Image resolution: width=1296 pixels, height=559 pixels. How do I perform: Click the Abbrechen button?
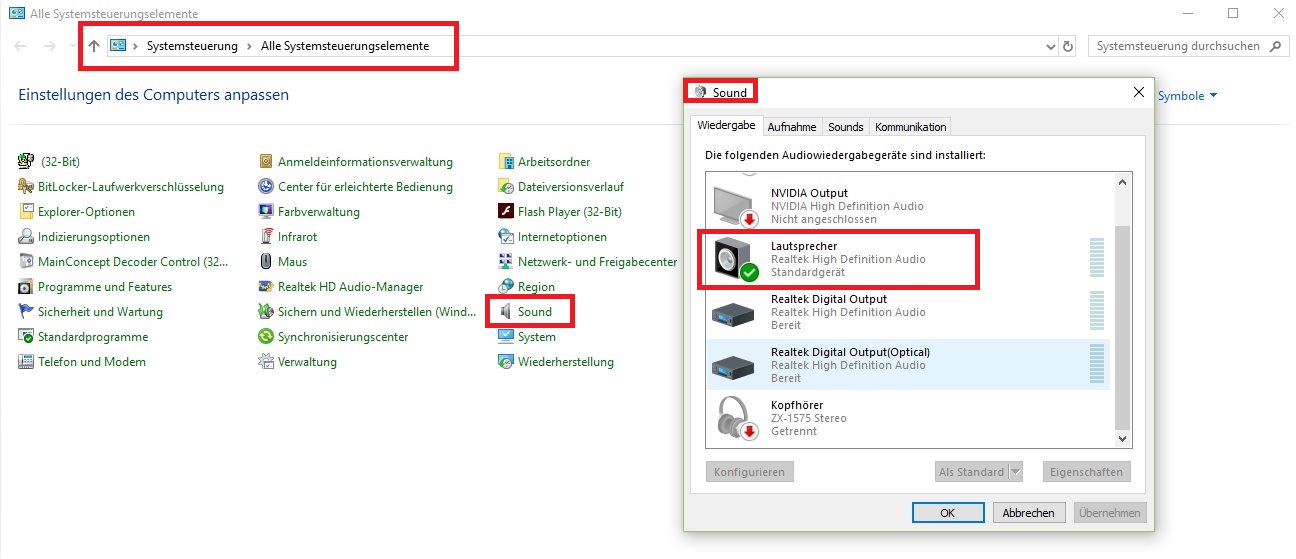click(1029, 513)
